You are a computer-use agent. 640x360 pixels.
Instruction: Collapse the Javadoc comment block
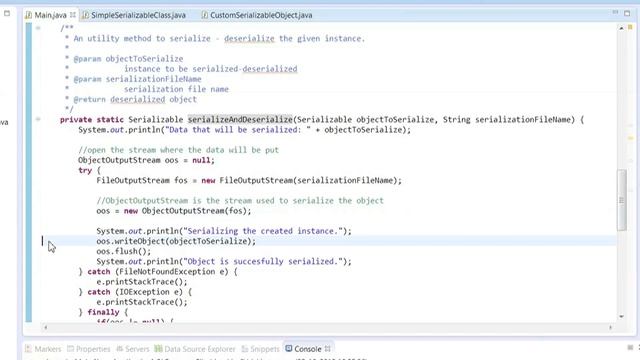click(38, 28)
